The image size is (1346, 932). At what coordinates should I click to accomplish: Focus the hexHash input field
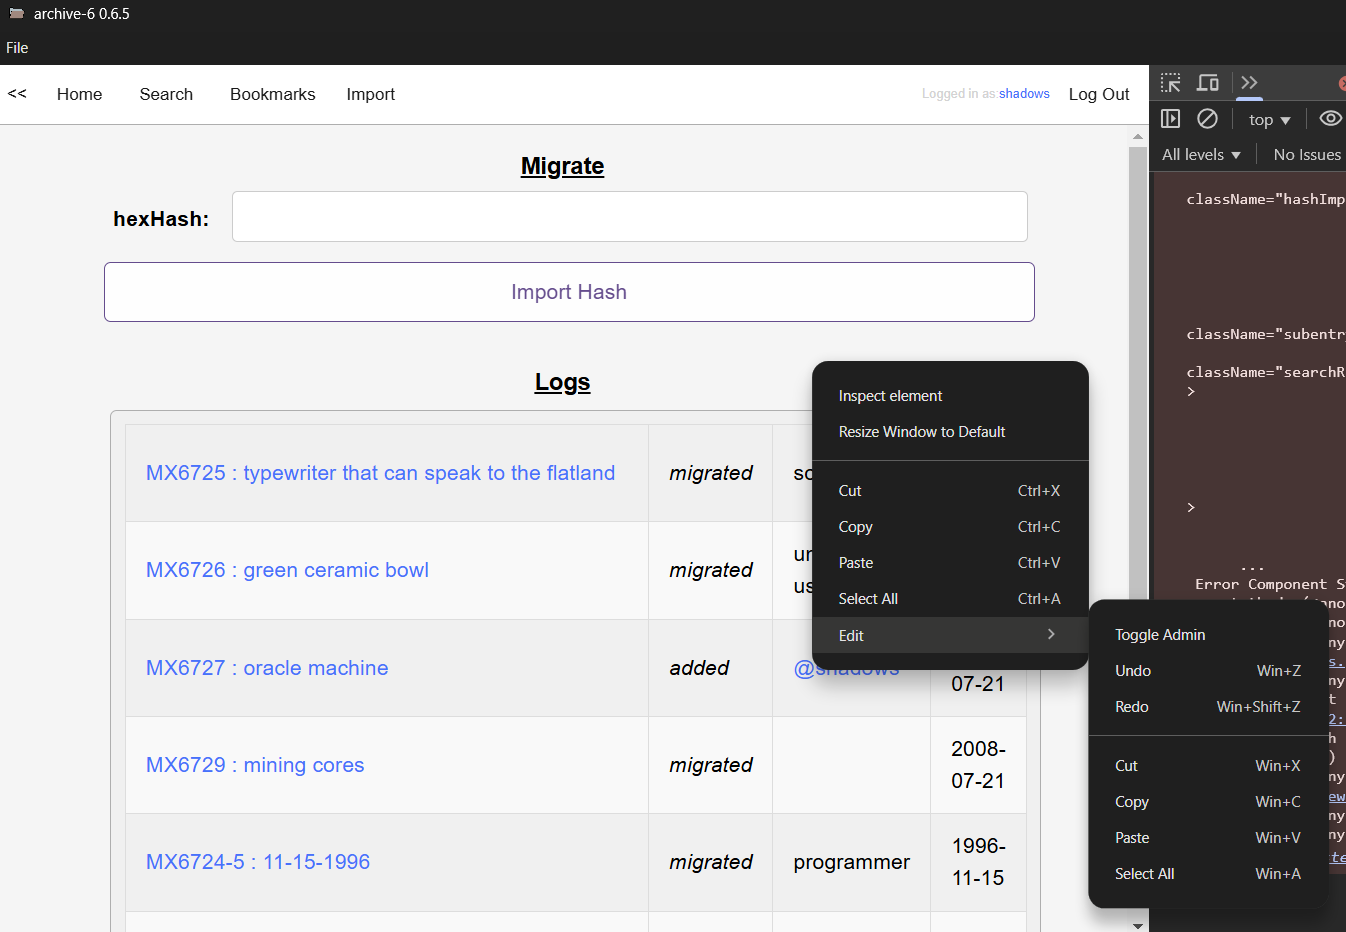pos(629,216)
